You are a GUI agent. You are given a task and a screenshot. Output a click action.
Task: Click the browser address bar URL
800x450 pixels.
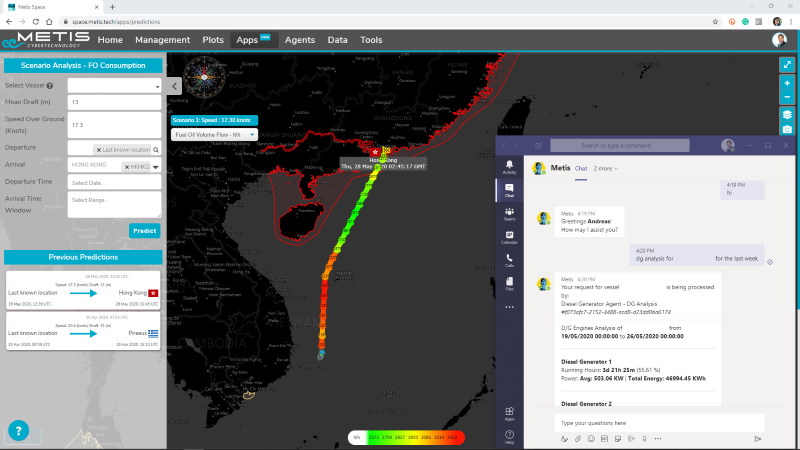click(116, 21)
